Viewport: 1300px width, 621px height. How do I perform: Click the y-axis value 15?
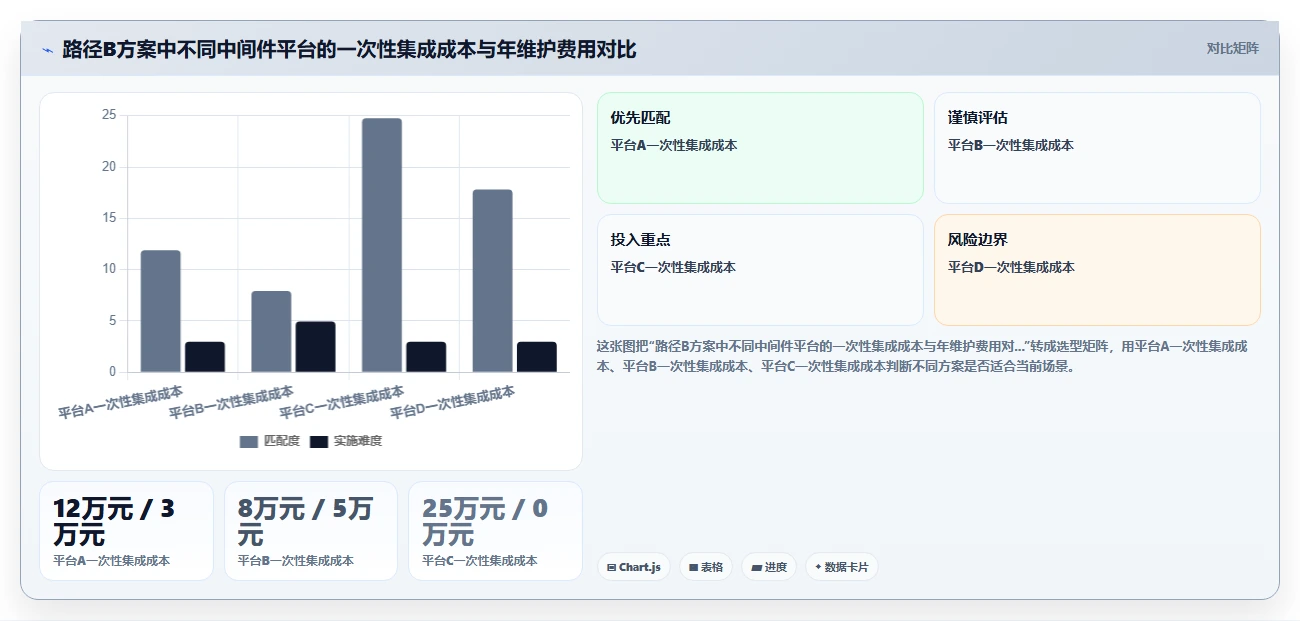pyautogui.click(x=109, y=218)
